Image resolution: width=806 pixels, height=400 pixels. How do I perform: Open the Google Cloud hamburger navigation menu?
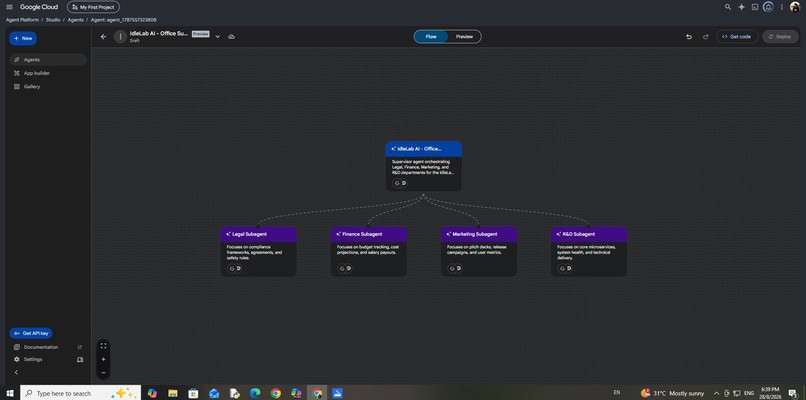tap(9, 7)
